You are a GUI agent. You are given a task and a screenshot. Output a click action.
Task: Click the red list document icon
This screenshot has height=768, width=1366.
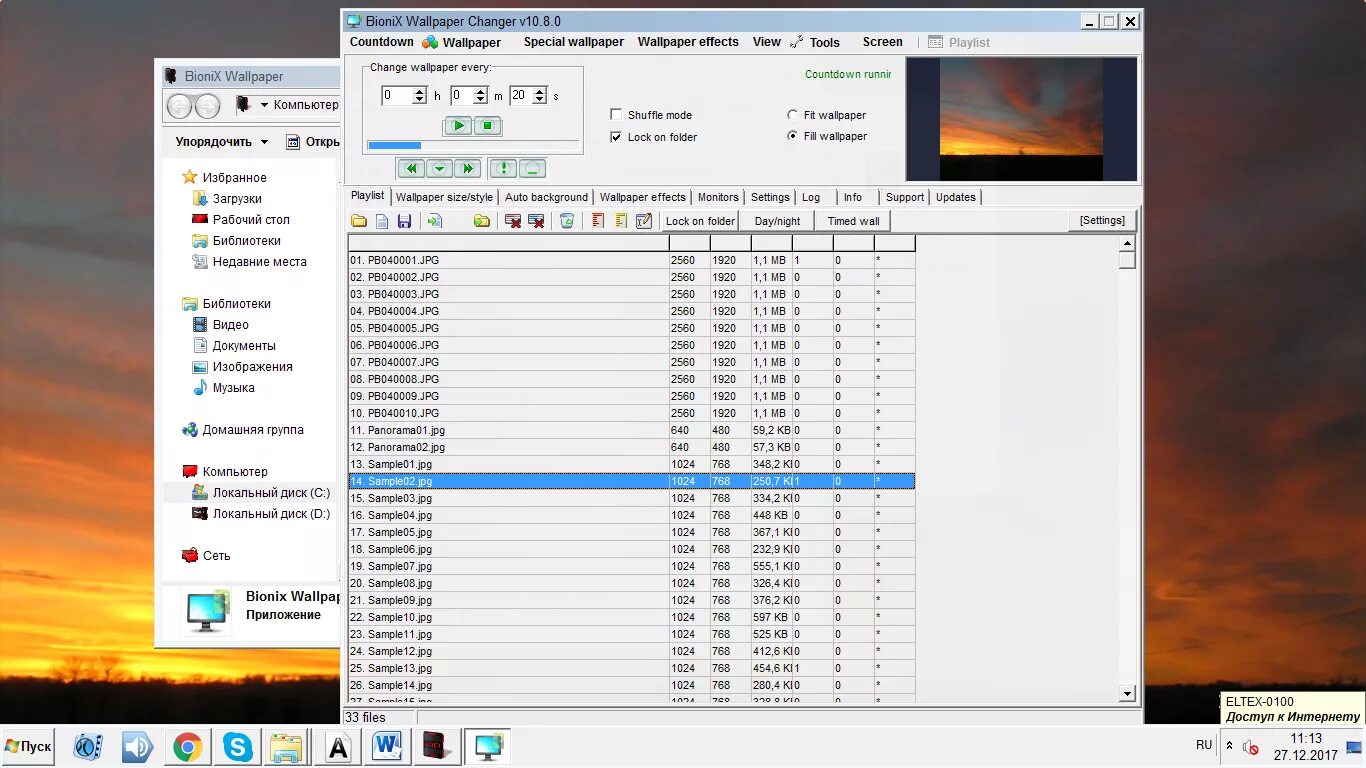click(598, 221)
